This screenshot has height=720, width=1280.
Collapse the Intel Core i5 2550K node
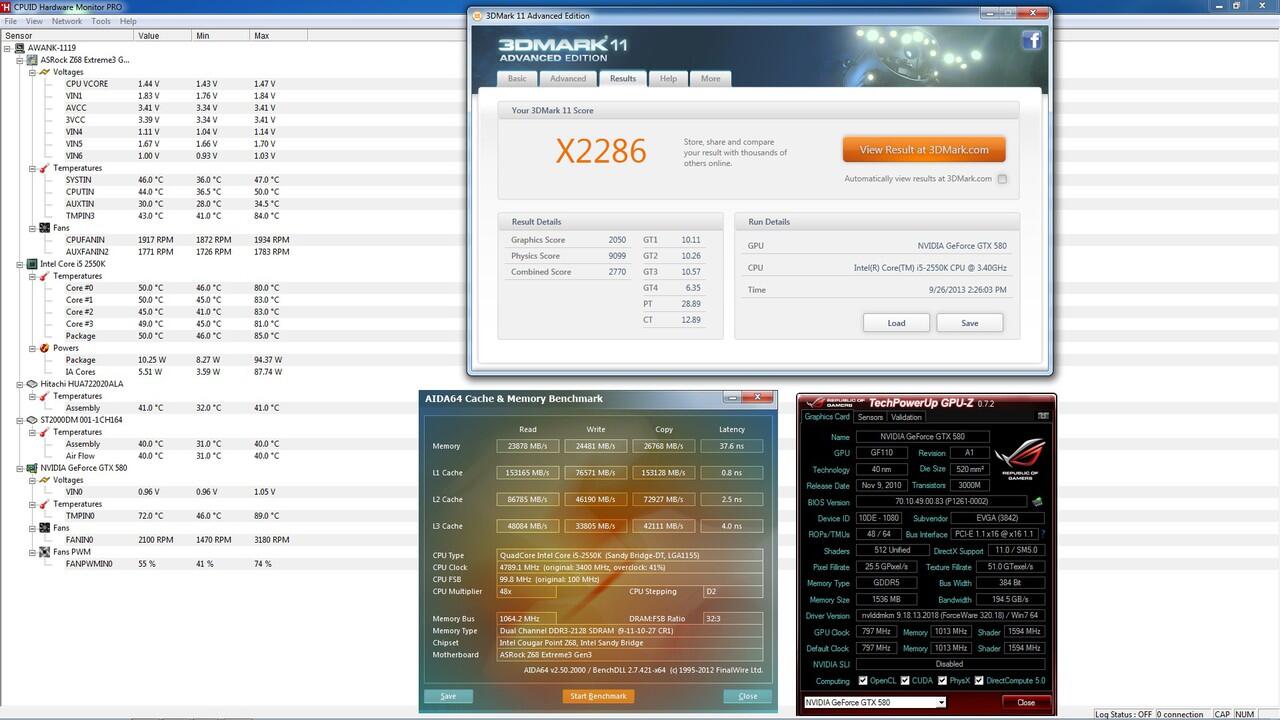(x=20, y=264)
